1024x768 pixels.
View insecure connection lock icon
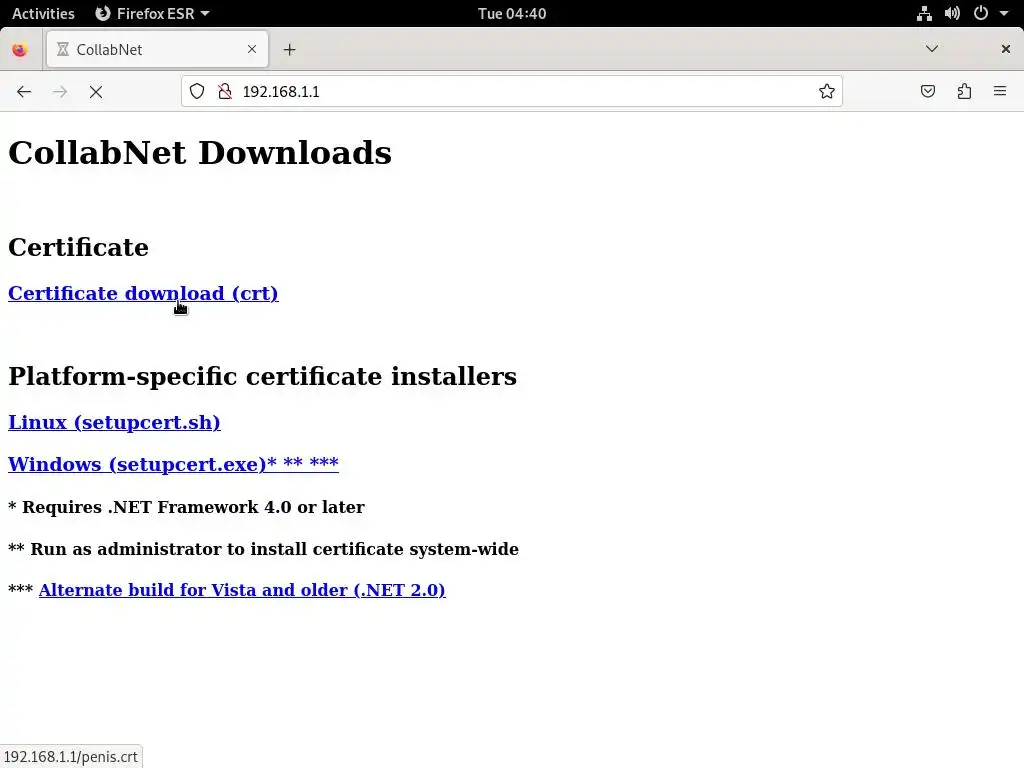pyautogui.click(x=225, y=91)
